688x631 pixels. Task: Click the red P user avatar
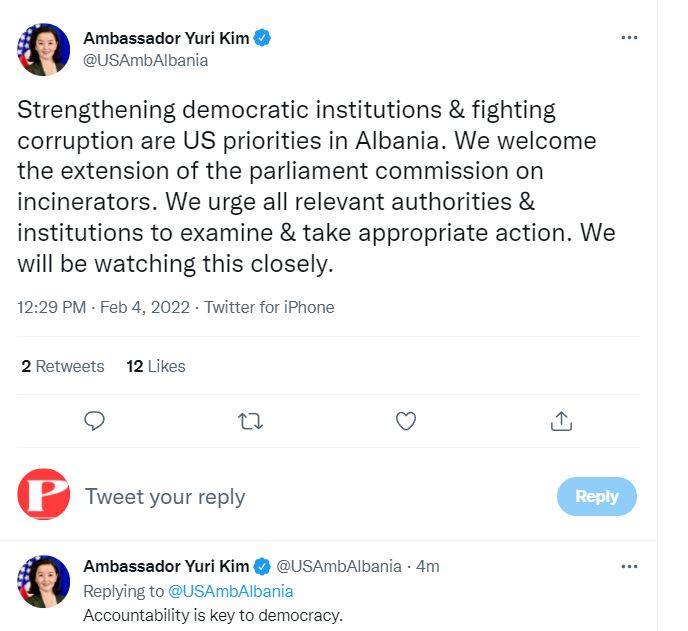43,494
